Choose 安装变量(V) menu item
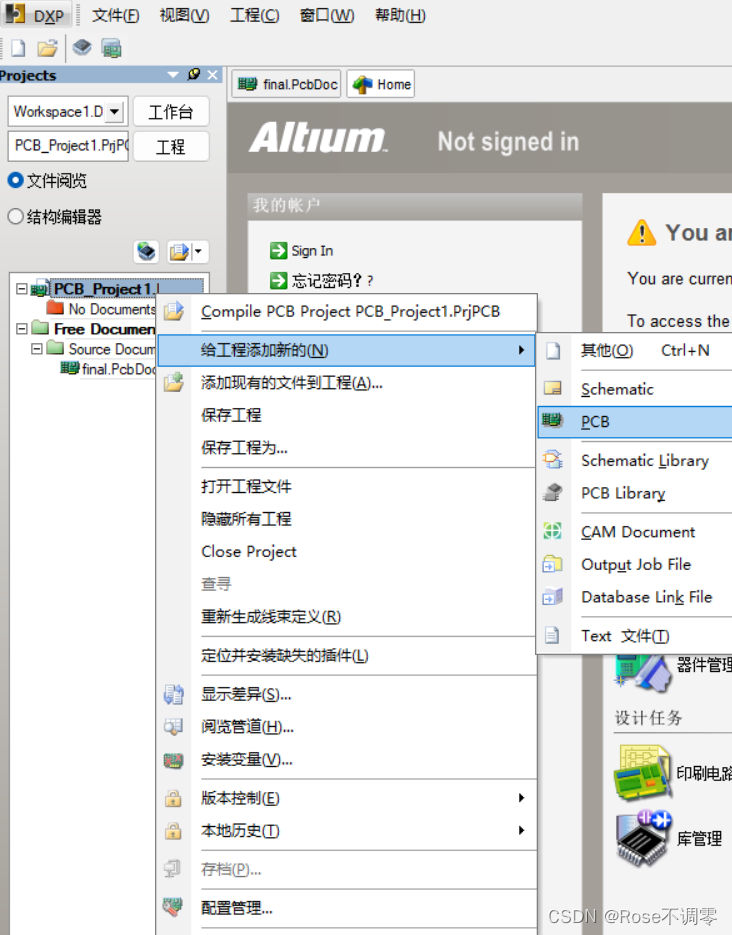732x935 pixels. [347, 760]
